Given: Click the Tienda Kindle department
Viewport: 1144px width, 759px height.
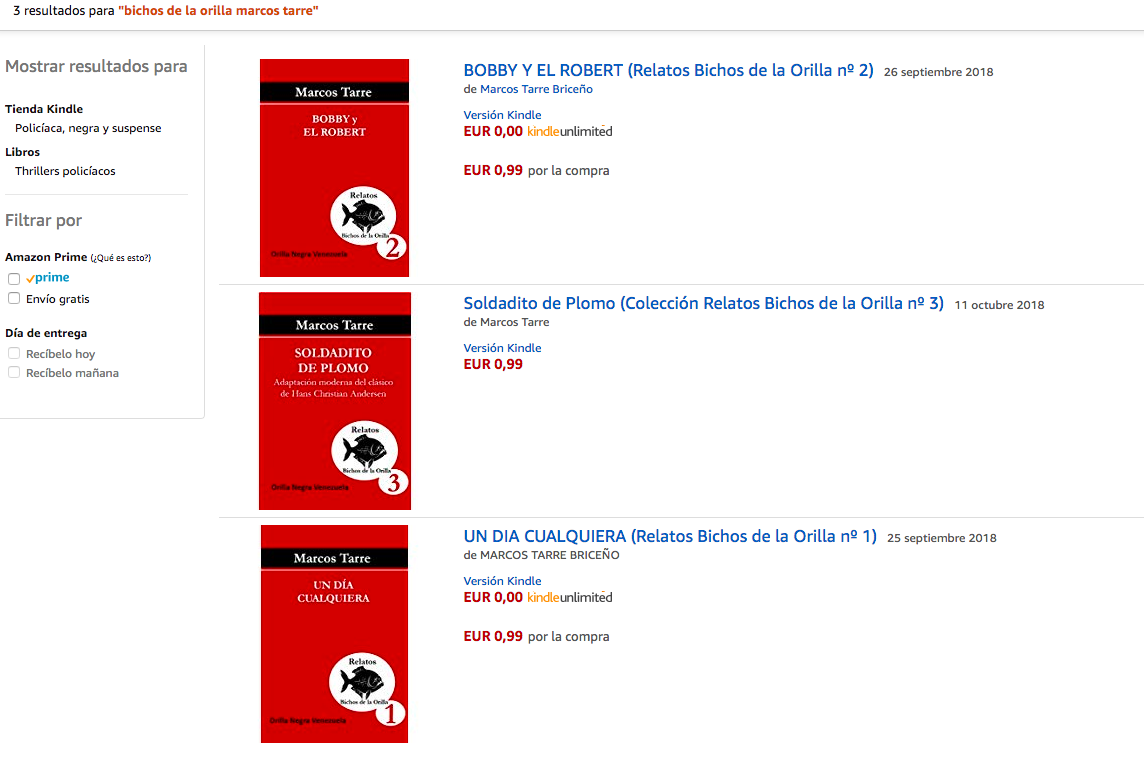Looking at the screenshot, I should point(44,109).
